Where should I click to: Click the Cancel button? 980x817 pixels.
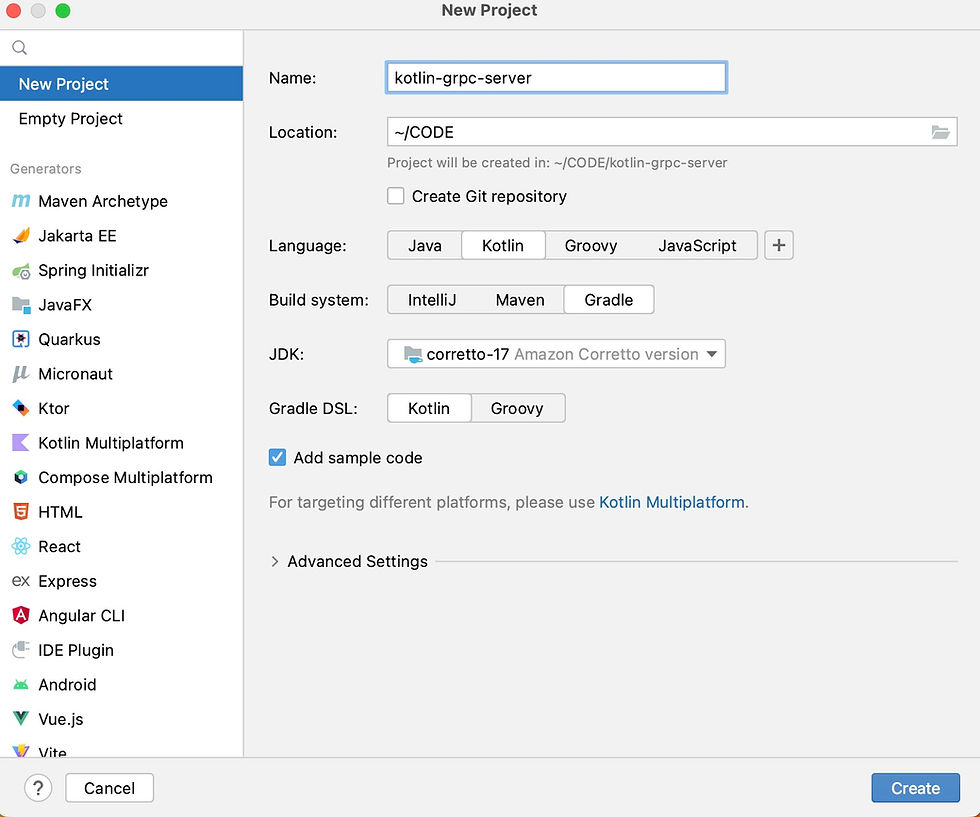[109, 788]
